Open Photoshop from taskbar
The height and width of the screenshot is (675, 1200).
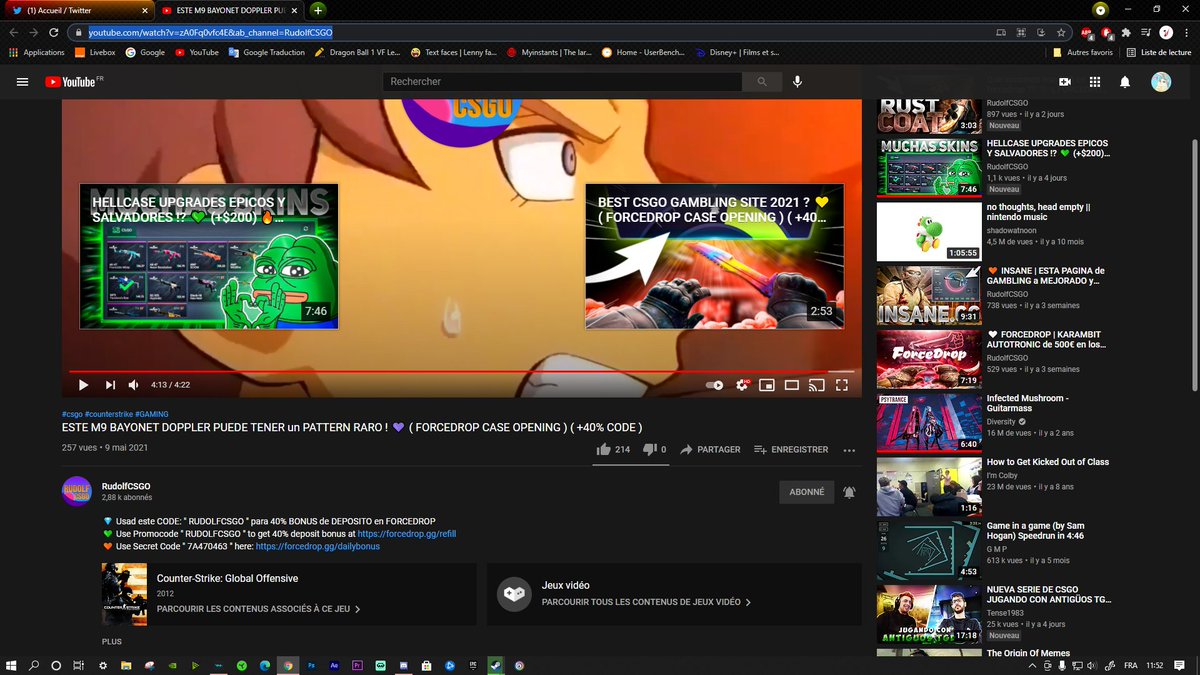310,665
